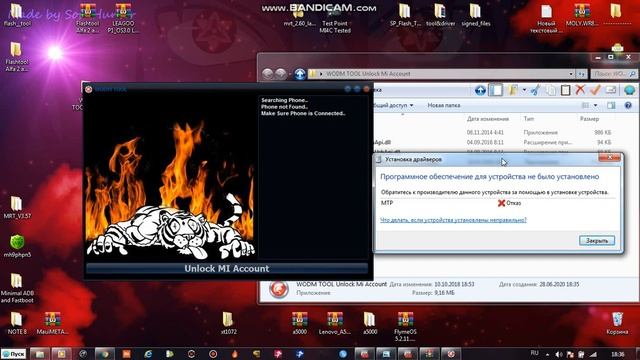This screenshot has width=640, height=360.
Task: Click Internet Explorer icon in taskbar
Action: click(x=148, y=354)
